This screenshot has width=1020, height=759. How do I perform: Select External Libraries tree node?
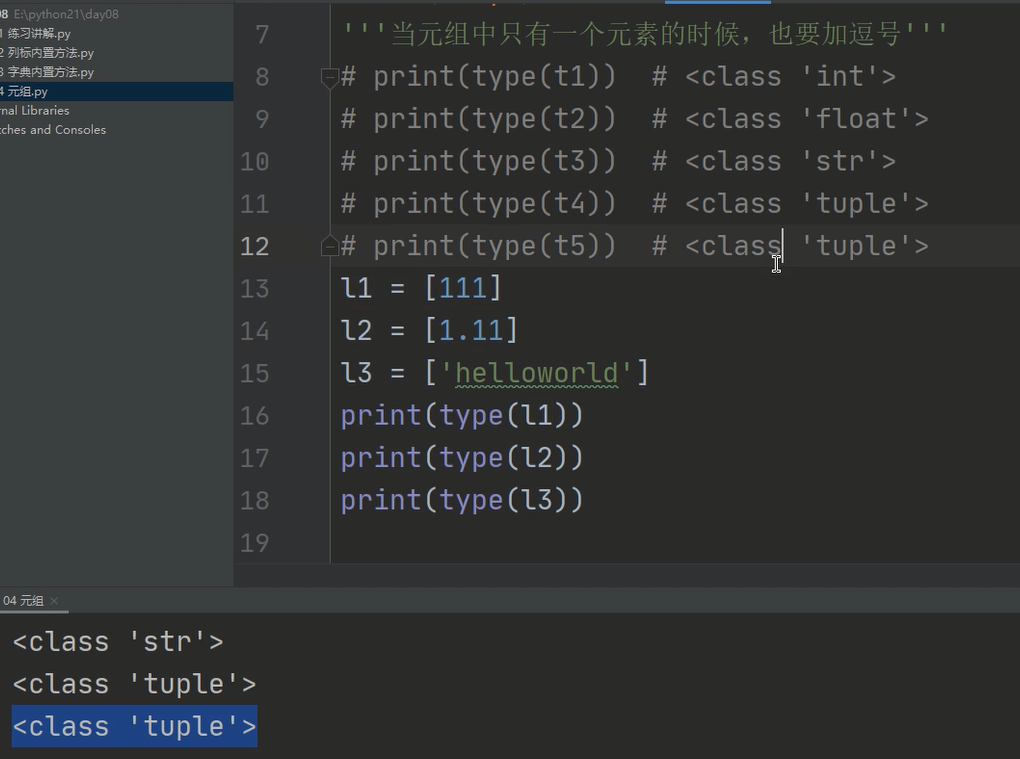34,111
